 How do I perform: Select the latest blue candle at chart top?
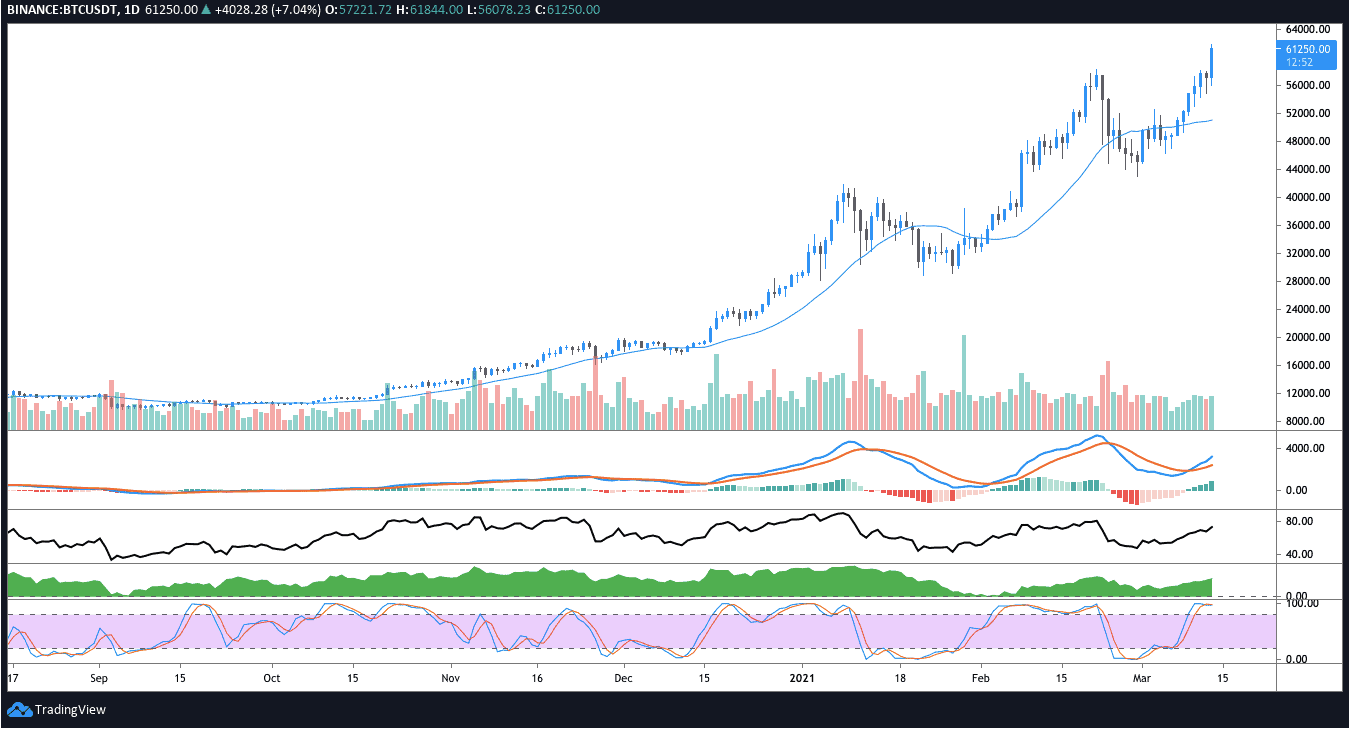point(1212,62)
